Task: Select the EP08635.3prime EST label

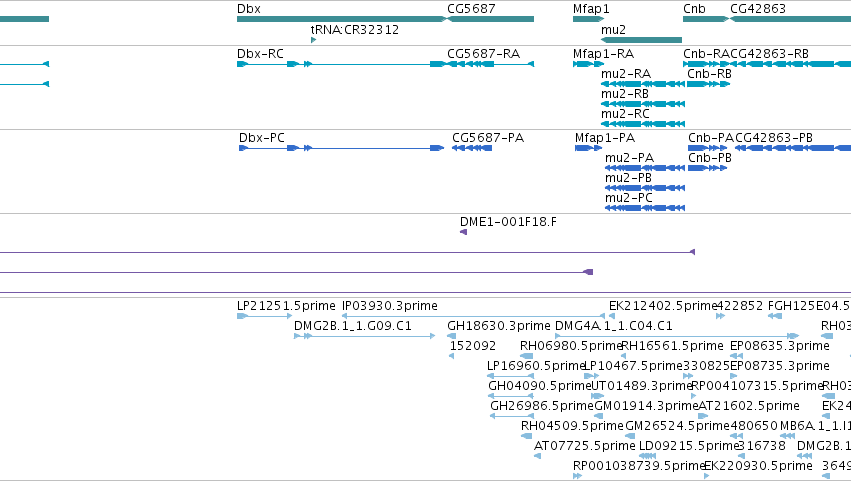Action: click(x=780, y=346)
